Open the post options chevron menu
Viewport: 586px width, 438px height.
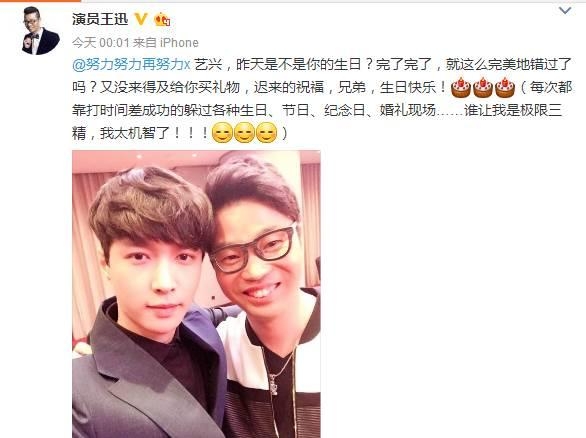point(565,10)
